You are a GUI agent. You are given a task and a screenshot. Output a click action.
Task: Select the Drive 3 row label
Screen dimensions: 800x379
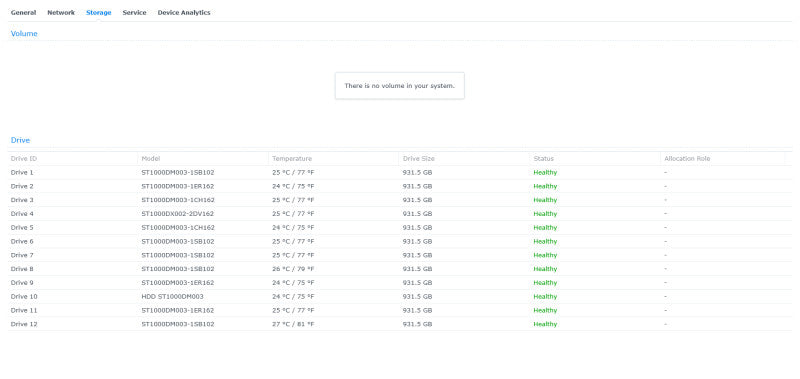(22, 200)
